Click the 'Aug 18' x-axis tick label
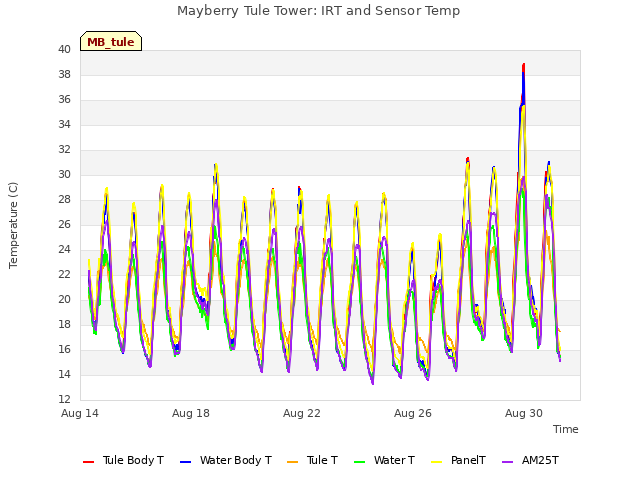Viewport: 640px width, 480px height. point(191,413)
